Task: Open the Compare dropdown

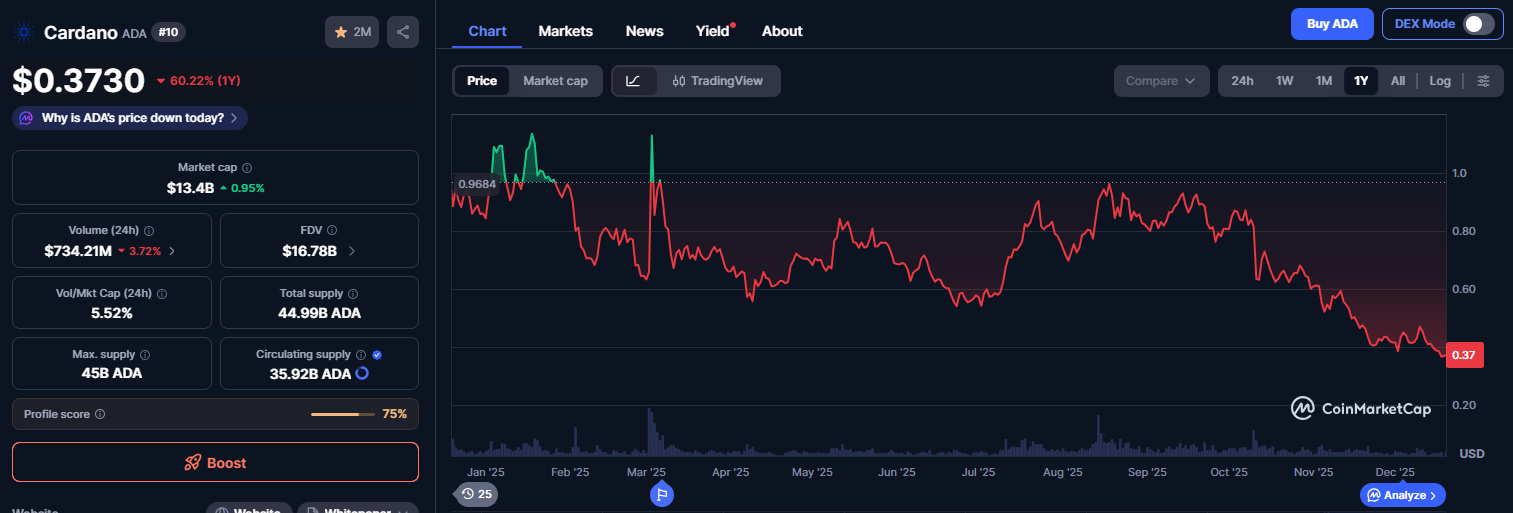Action: tap(1160, 81)
